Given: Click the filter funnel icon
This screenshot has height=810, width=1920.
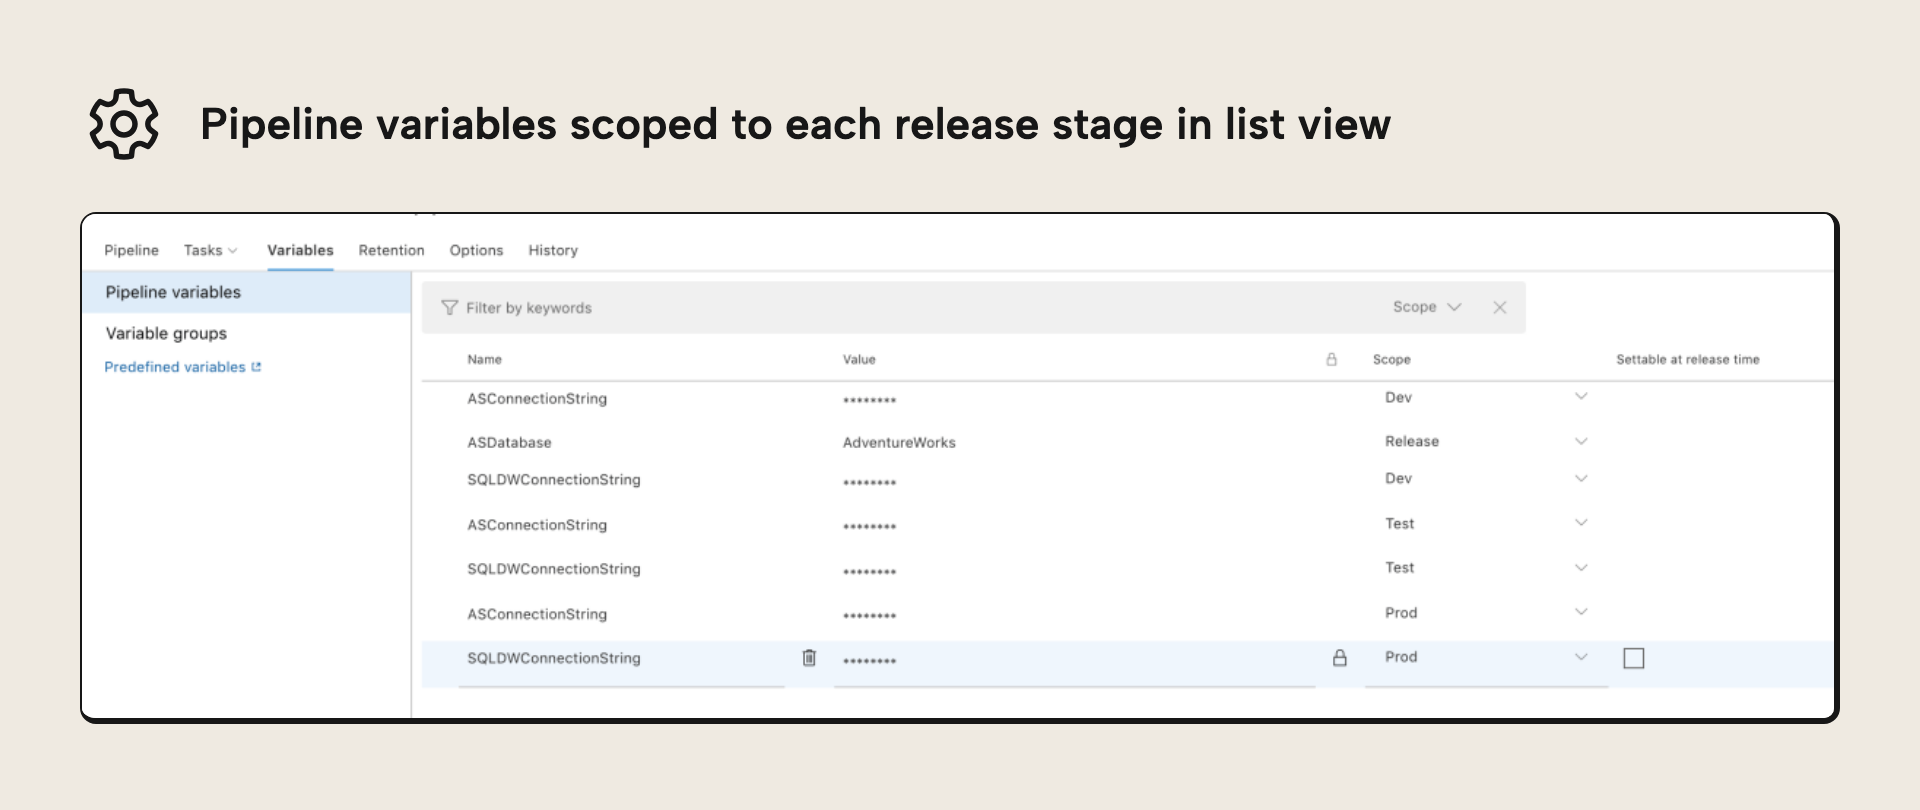Looking at the screenshot, I should click(x=450, y=308).
